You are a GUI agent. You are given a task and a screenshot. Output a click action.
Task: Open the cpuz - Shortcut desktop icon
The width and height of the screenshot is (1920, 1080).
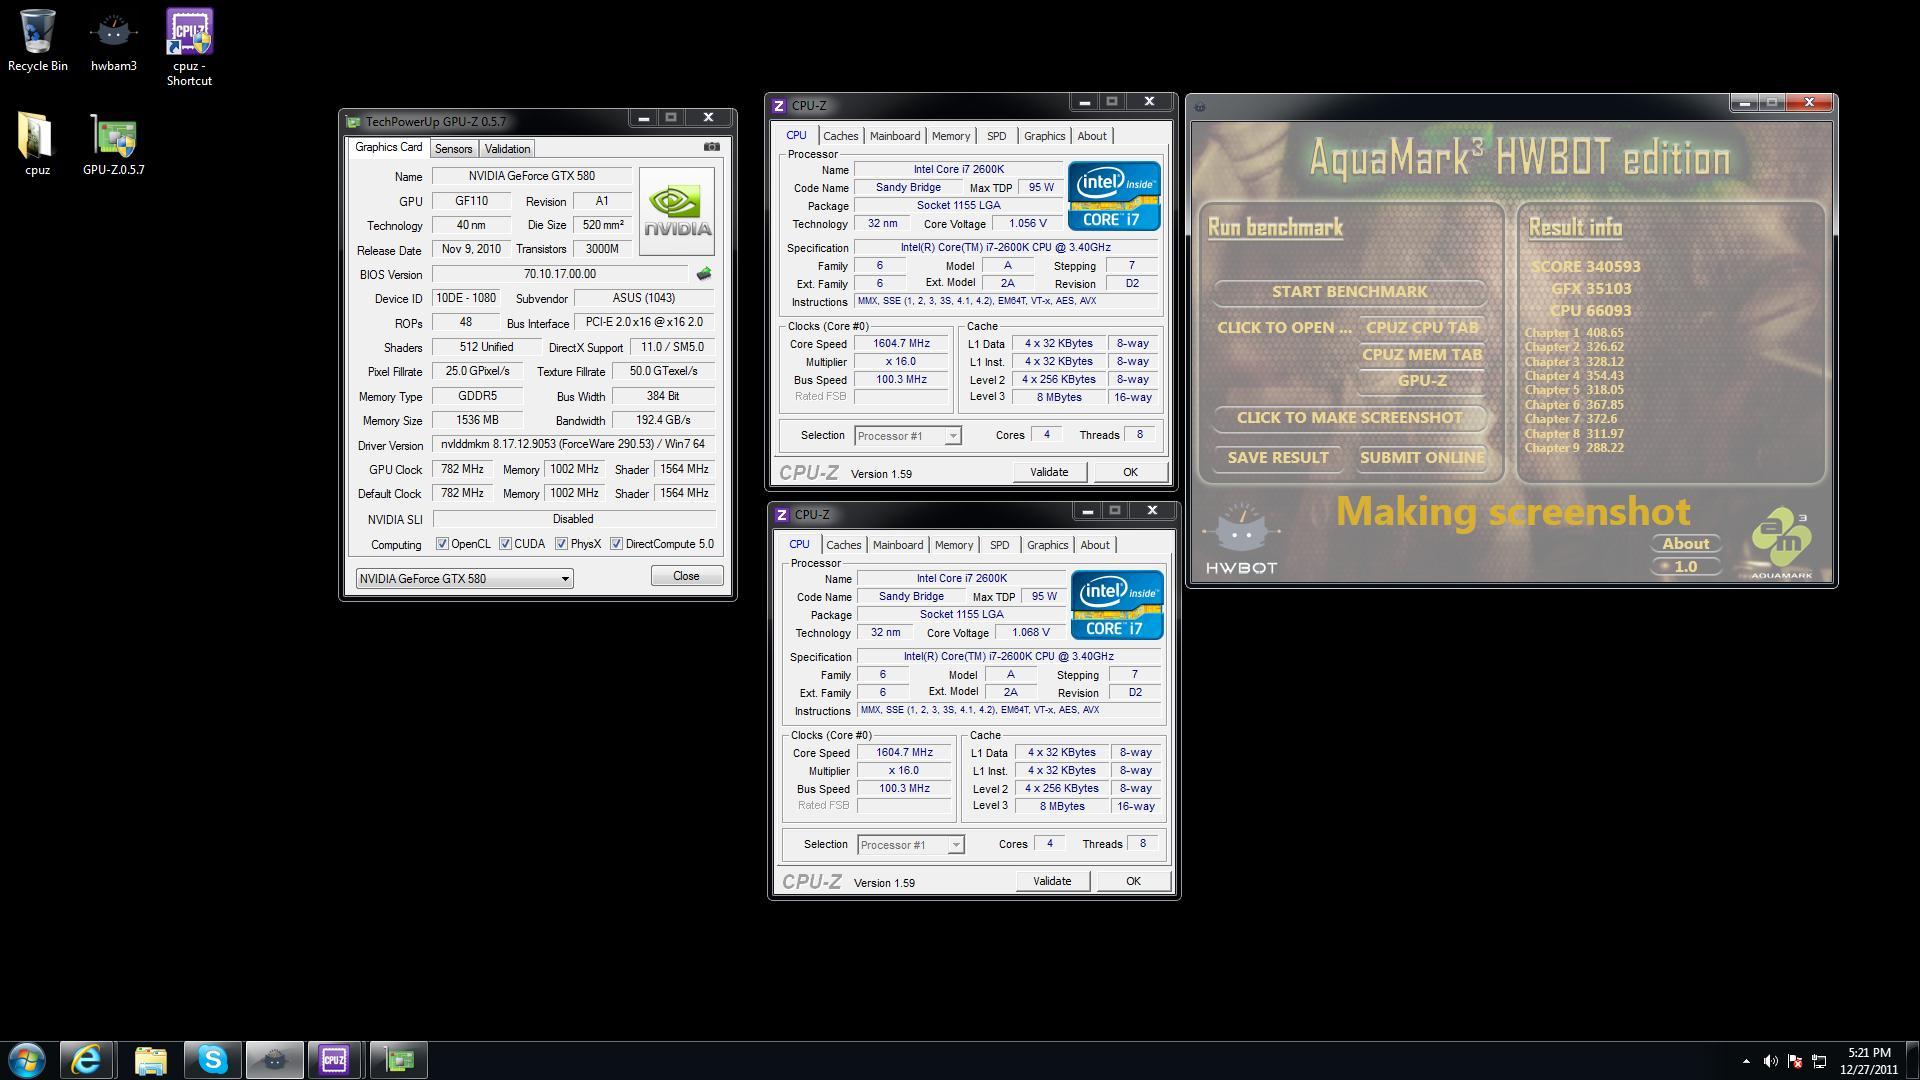(189, 47)
